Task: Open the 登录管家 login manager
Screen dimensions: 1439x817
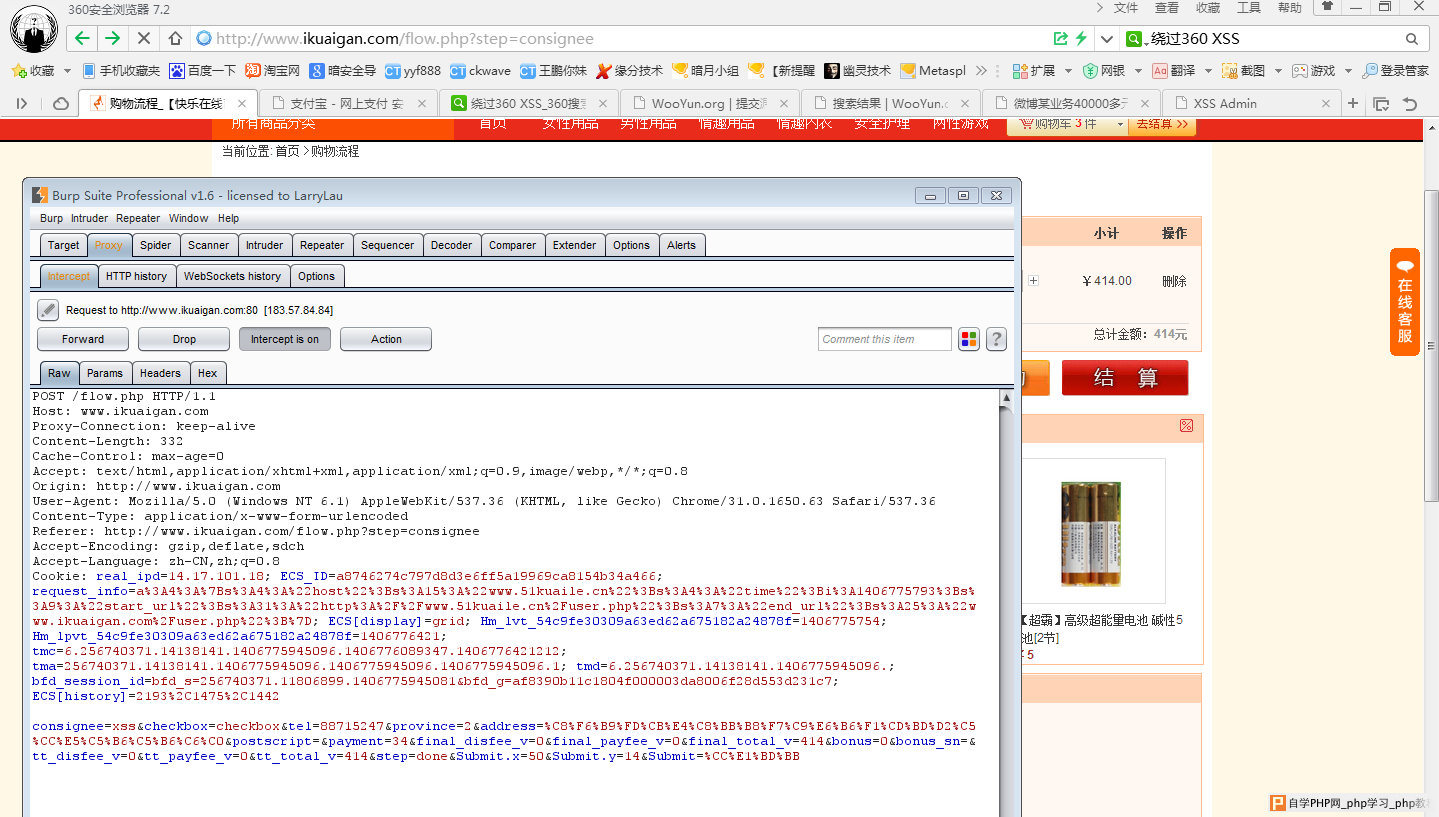Action: 1396,71
